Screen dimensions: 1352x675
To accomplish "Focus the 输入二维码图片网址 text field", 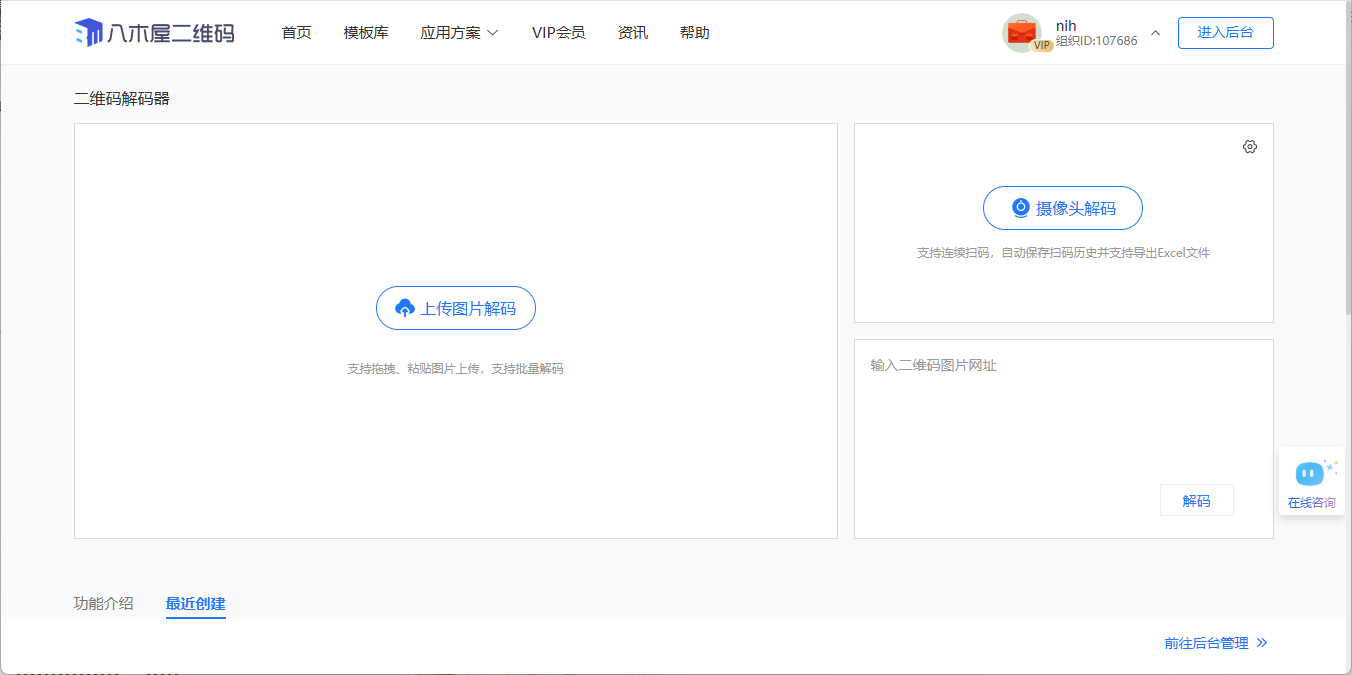I will (1062, 410).
